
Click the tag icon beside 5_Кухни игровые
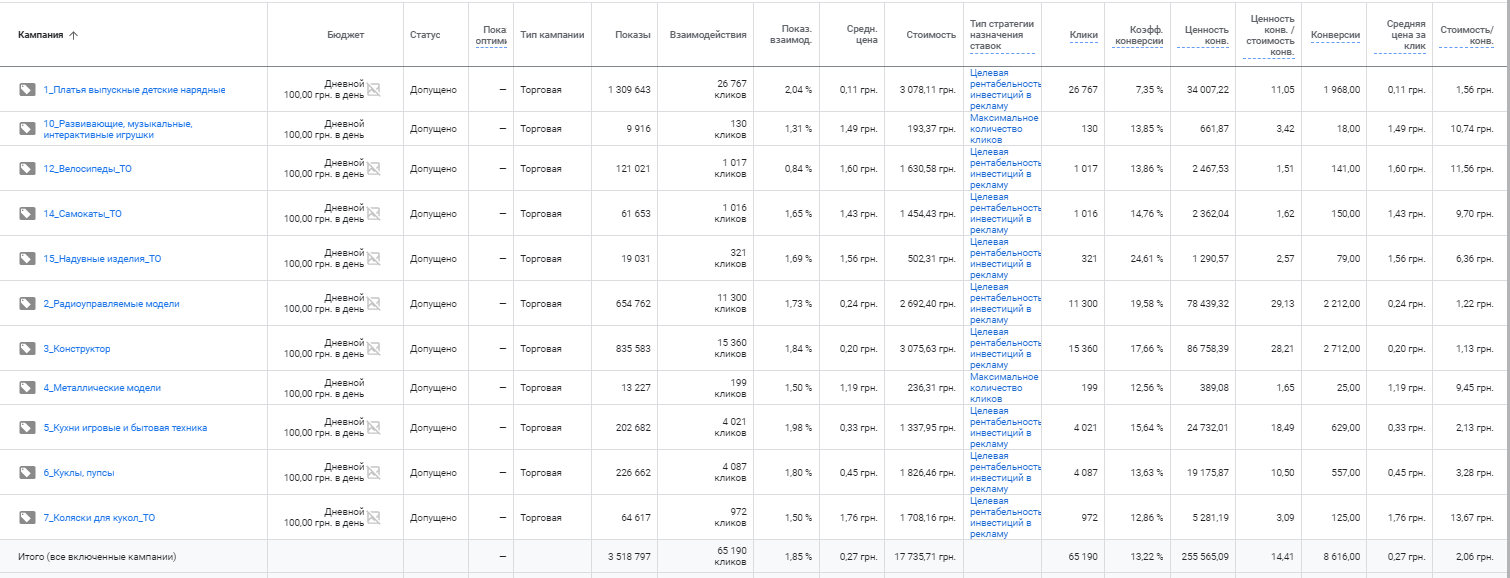(27, 428)
